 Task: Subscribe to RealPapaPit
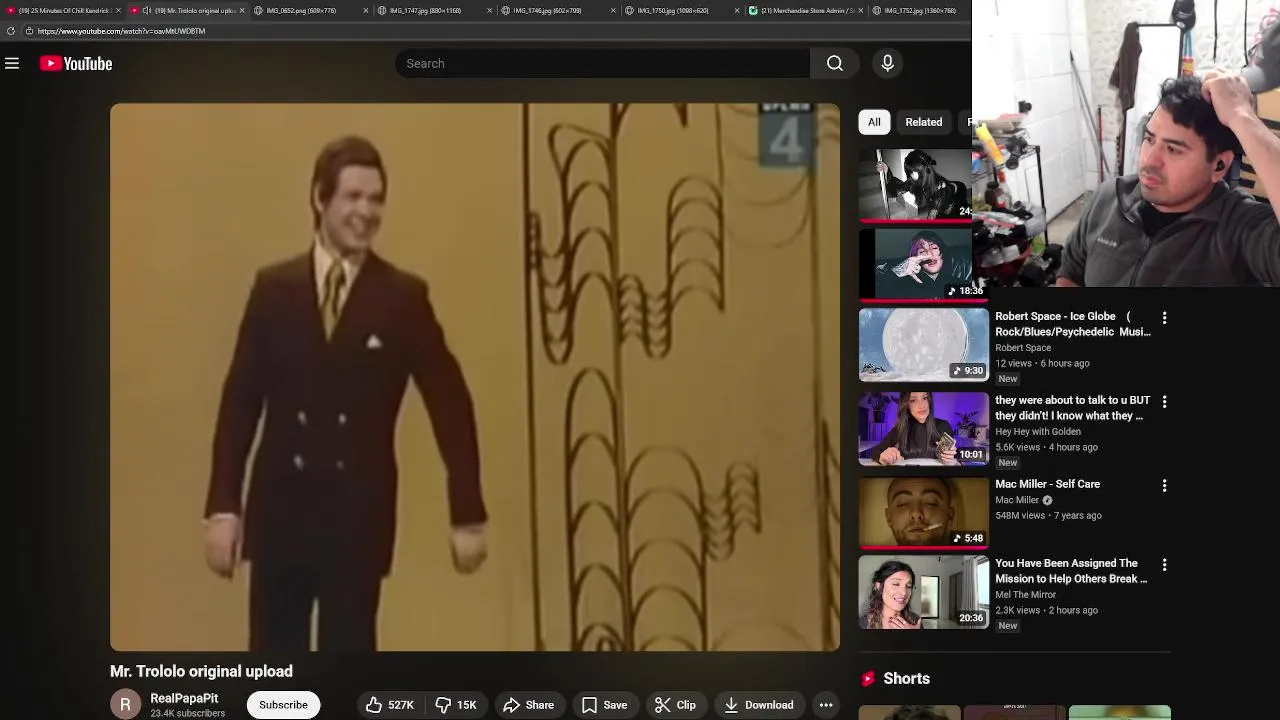coord(283,705)
